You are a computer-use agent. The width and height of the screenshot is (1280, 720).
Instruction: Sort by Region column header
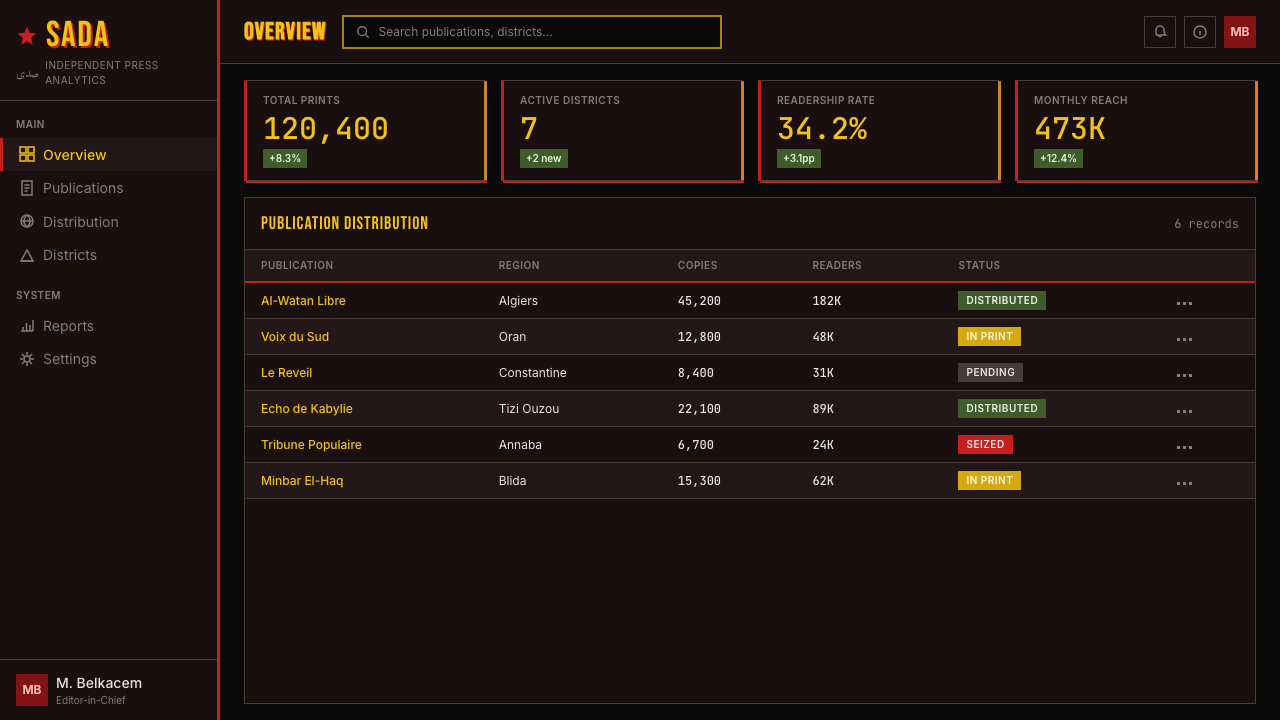[519, 266]
